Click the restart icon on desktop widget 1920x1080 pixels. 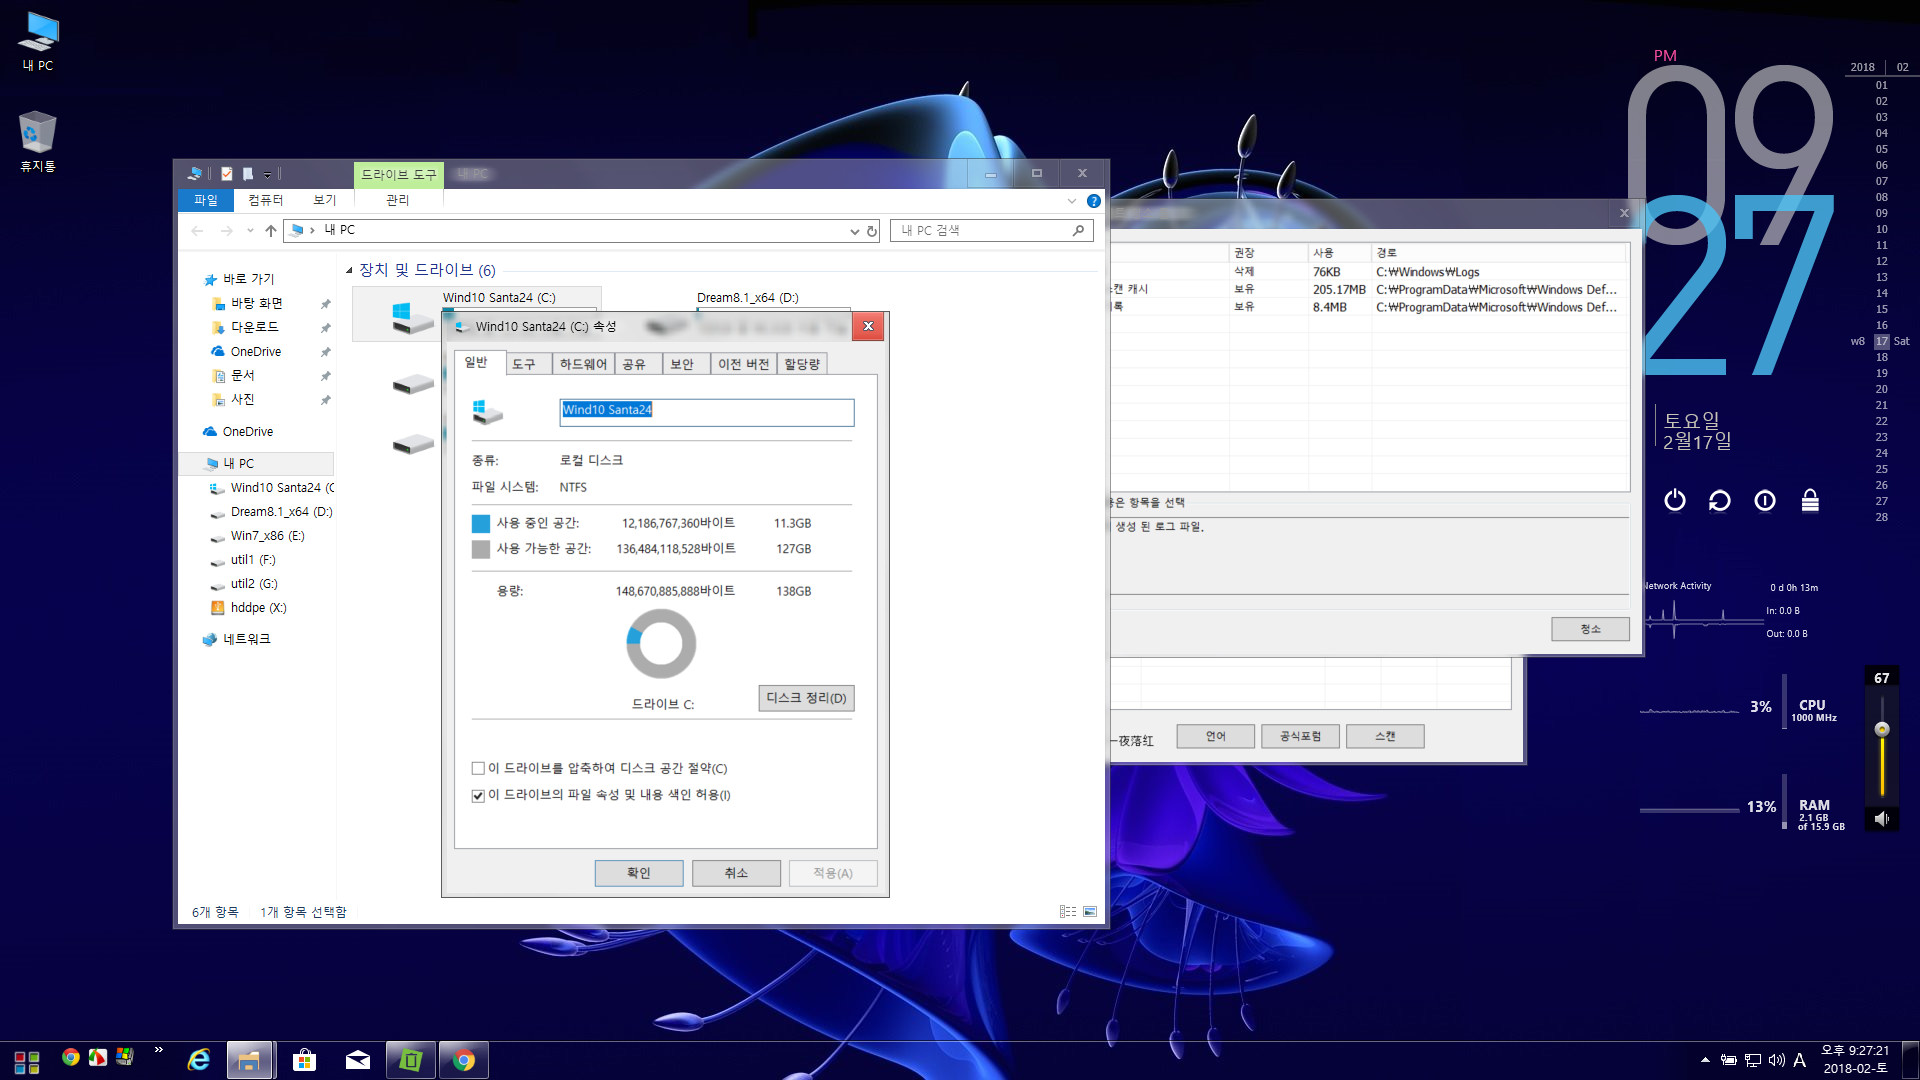click(x=1720, y=500)
